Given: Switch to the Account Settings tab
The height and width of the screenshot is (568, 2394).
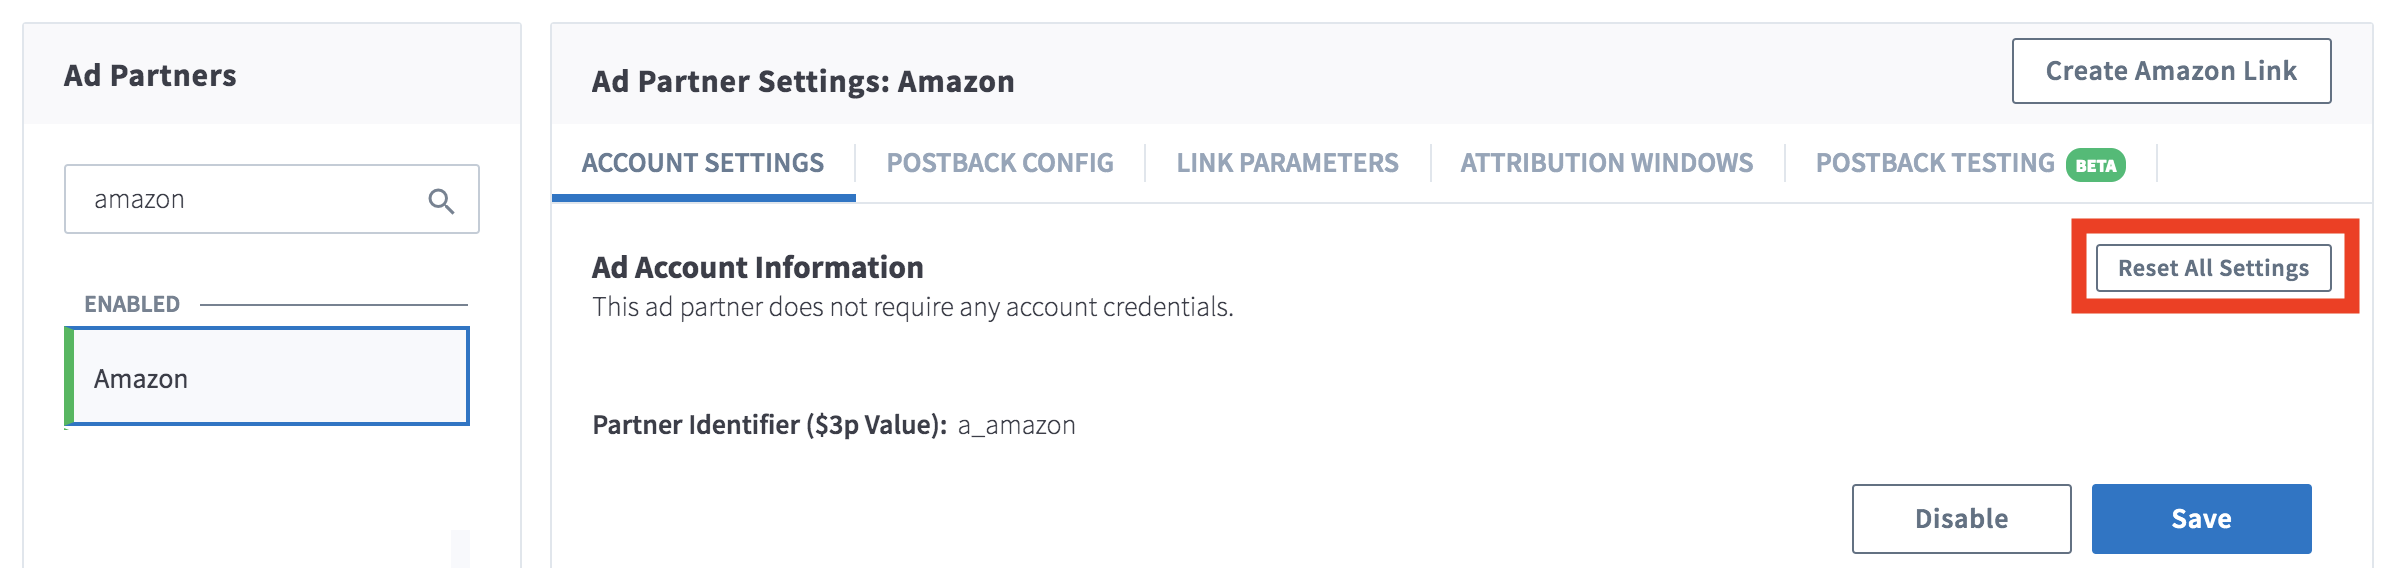Looking at the screenshot, I should (703, 163).
